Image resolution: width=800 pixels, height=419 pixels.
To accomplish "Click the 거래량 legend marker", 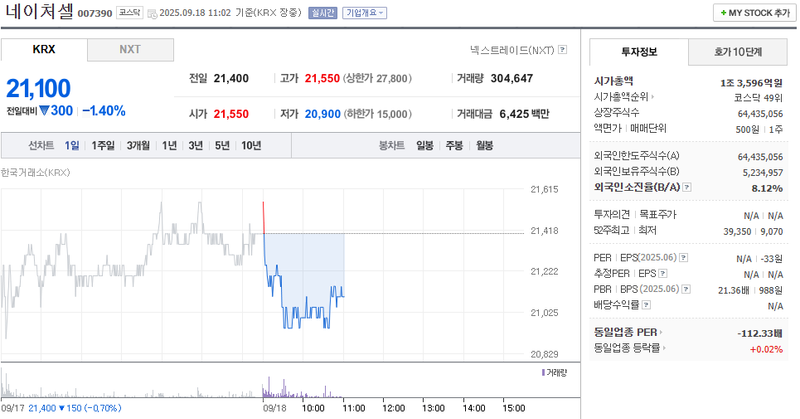I will [x=543, y=373].
